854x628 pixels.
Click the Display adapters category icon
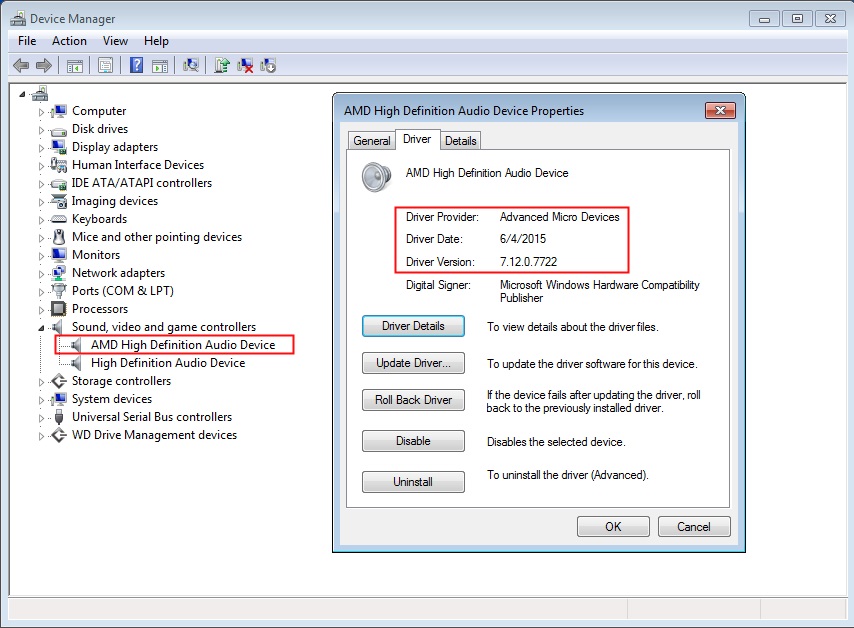tap(58, 147)
